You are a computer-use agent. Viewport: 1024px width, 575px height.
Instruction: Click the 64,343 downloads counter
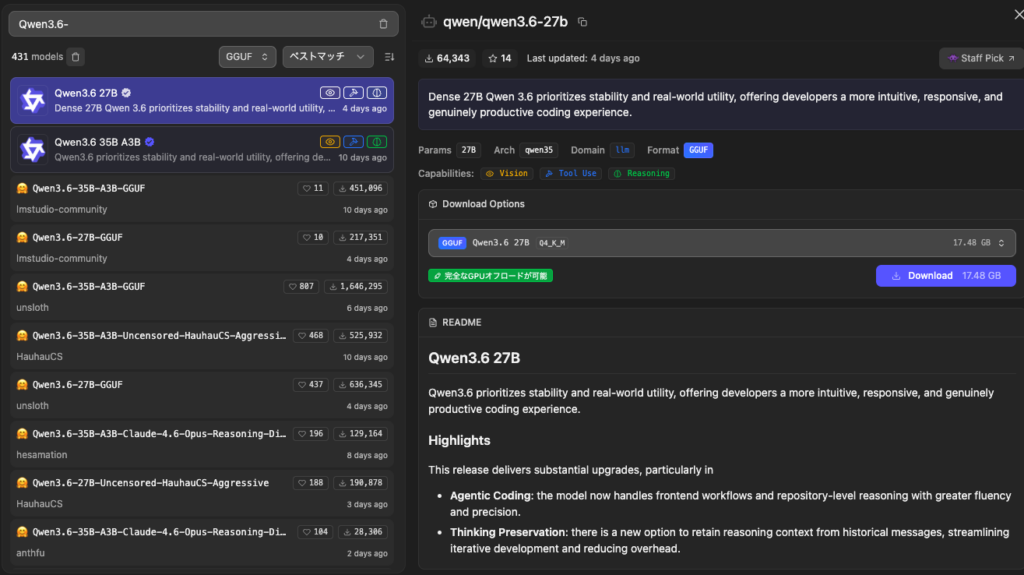[446, 58]
